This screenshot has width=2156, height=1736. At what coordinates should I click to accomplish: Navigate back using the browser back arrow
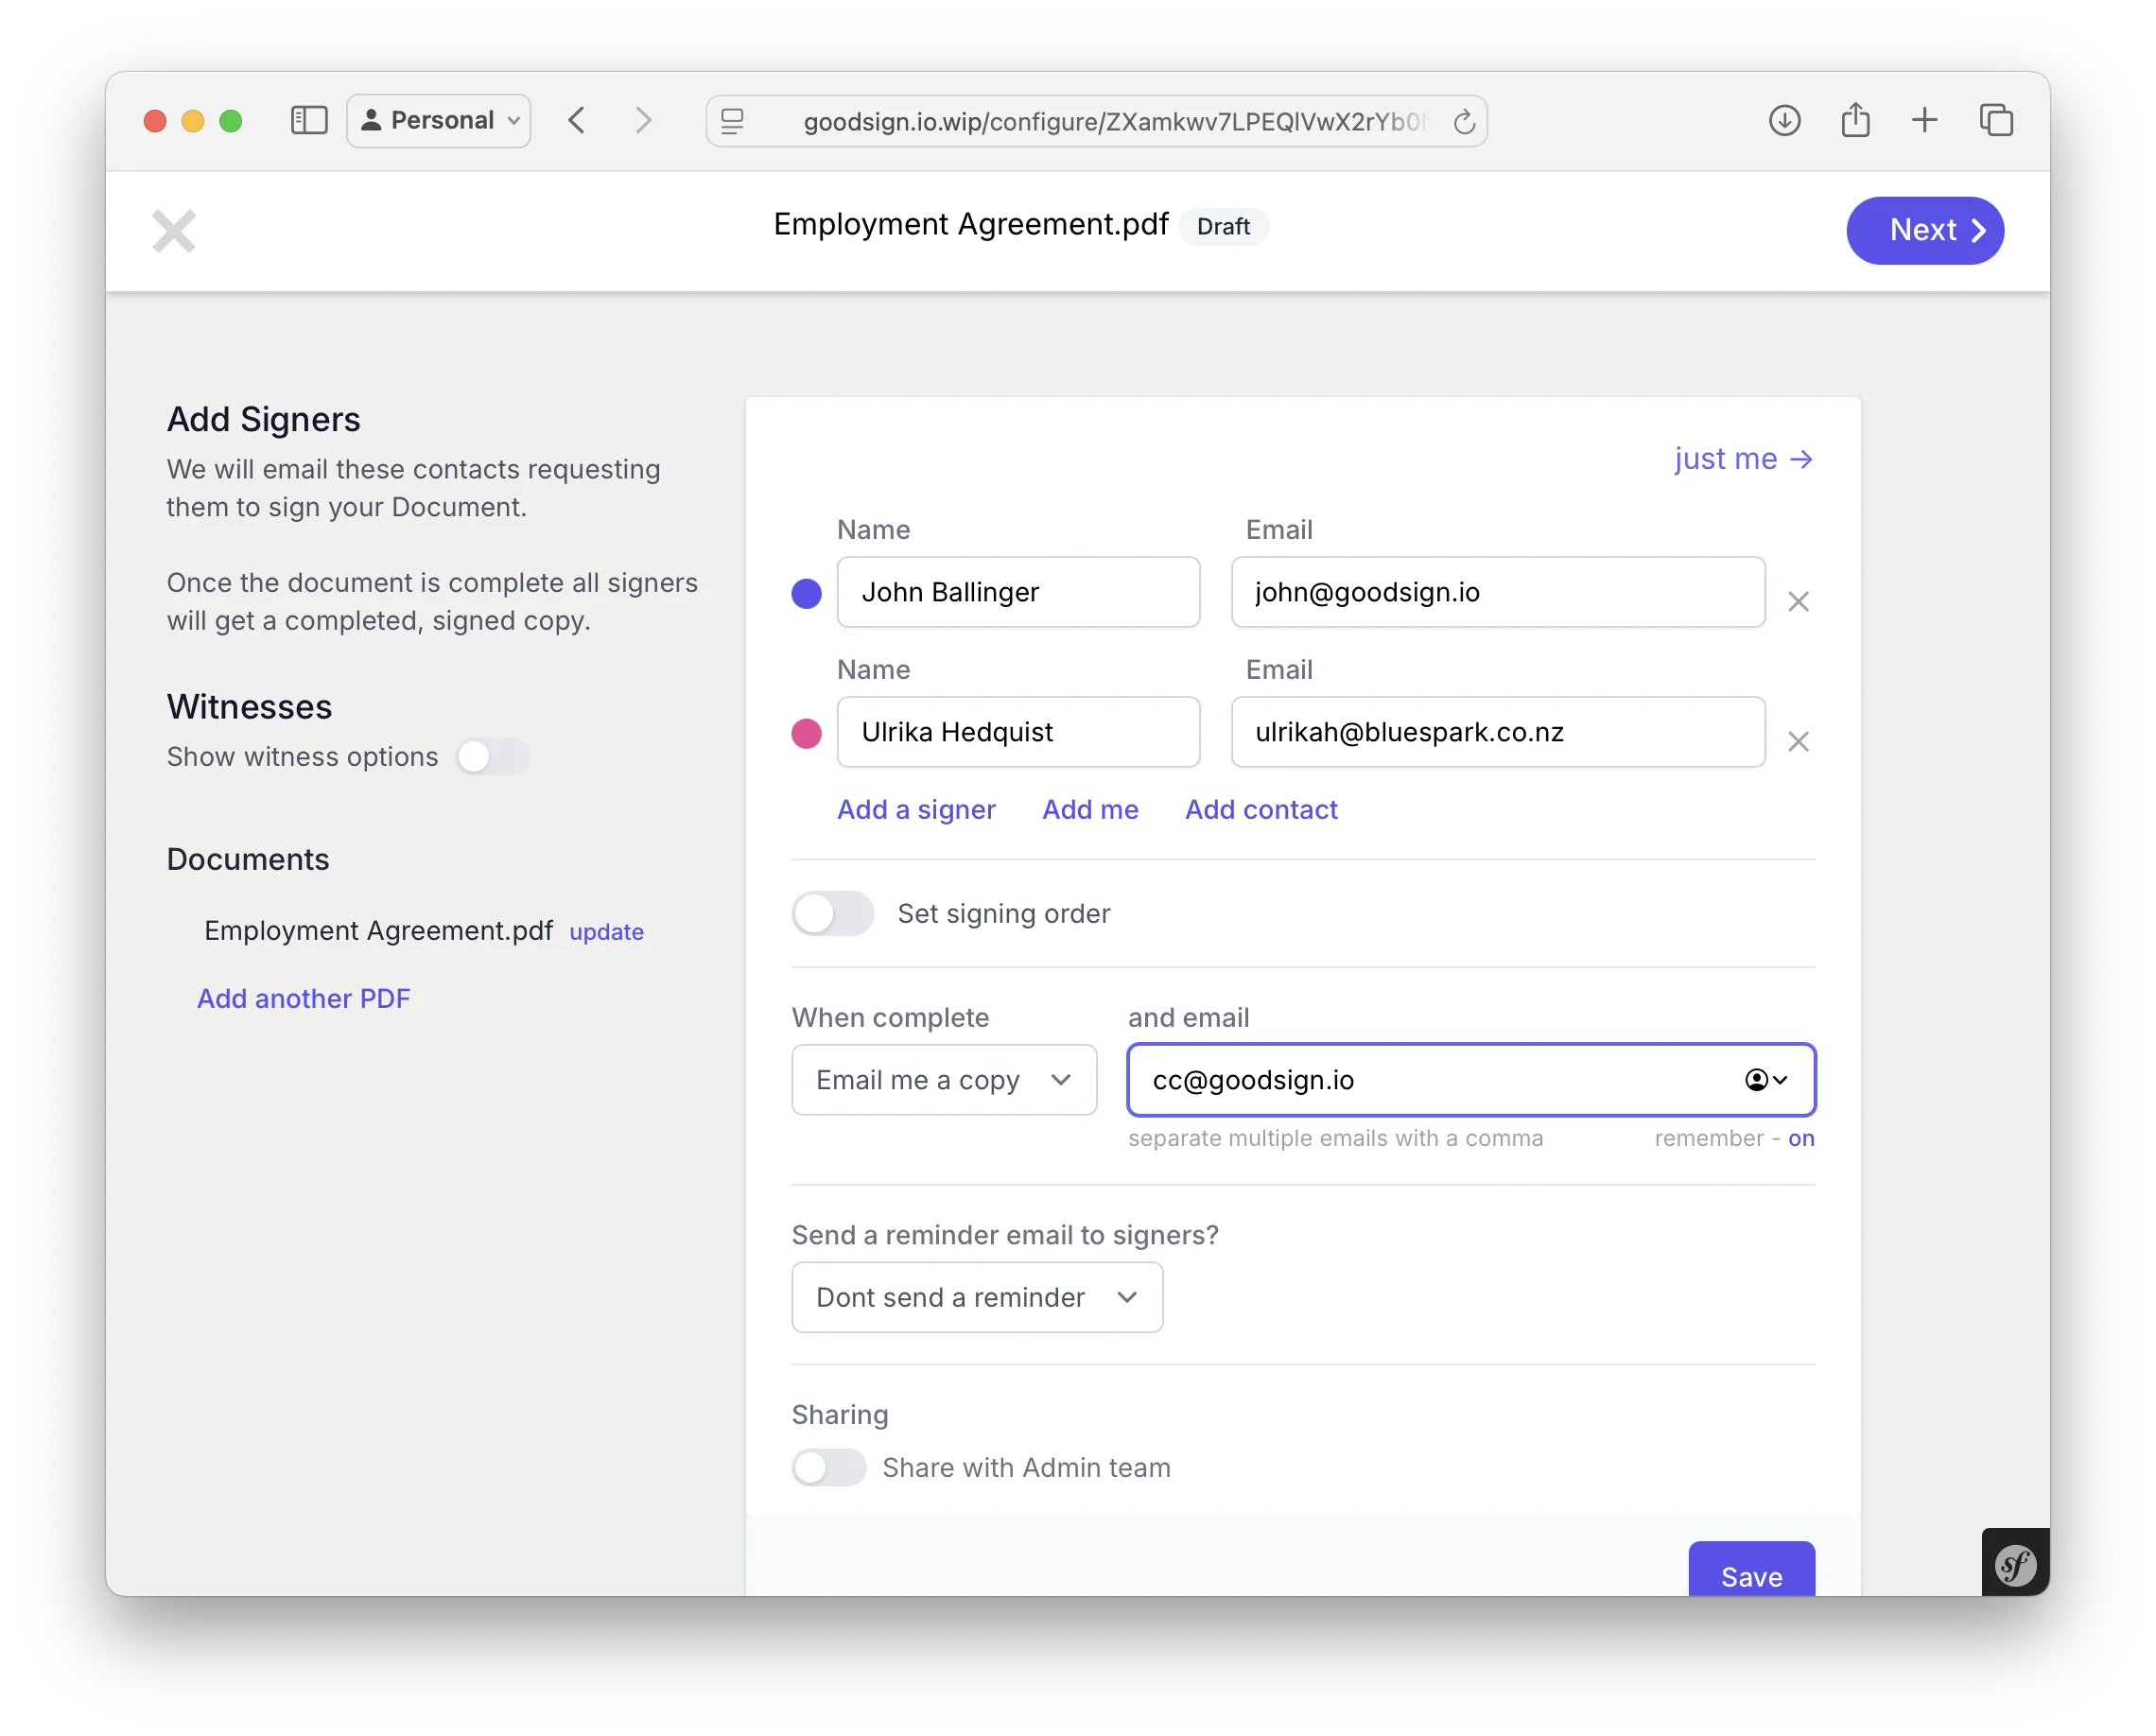click(x=577, y=120)
